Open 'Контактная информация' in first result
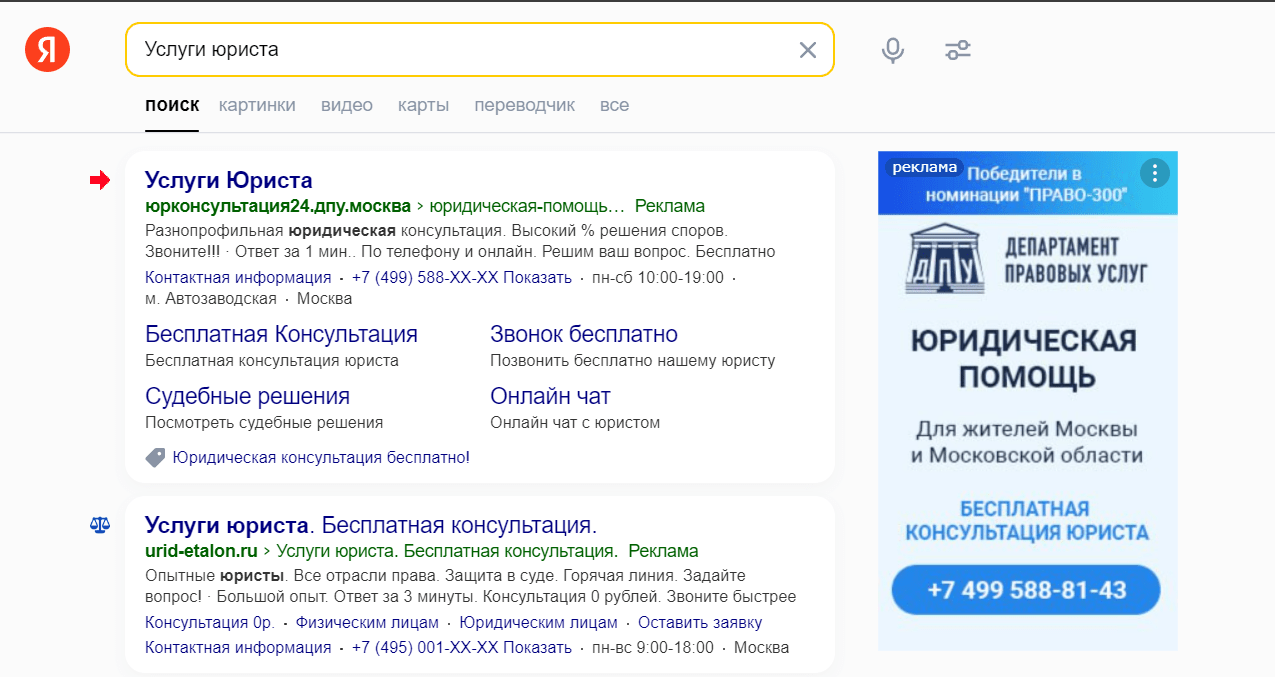The image size is (1275, 677). 238,277
